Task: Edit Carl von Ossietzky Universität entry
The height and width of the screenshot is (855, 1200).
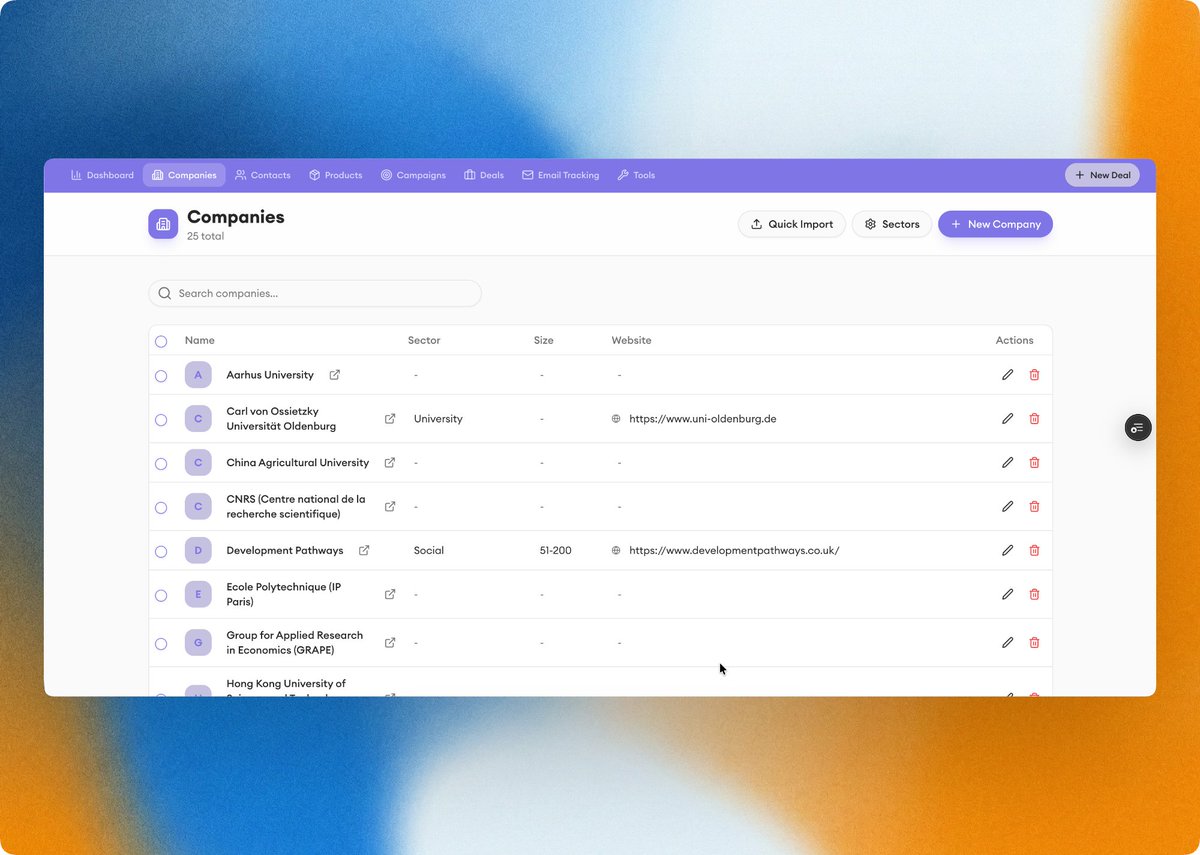Action: pyautogui.click(x=1007, y=419)
